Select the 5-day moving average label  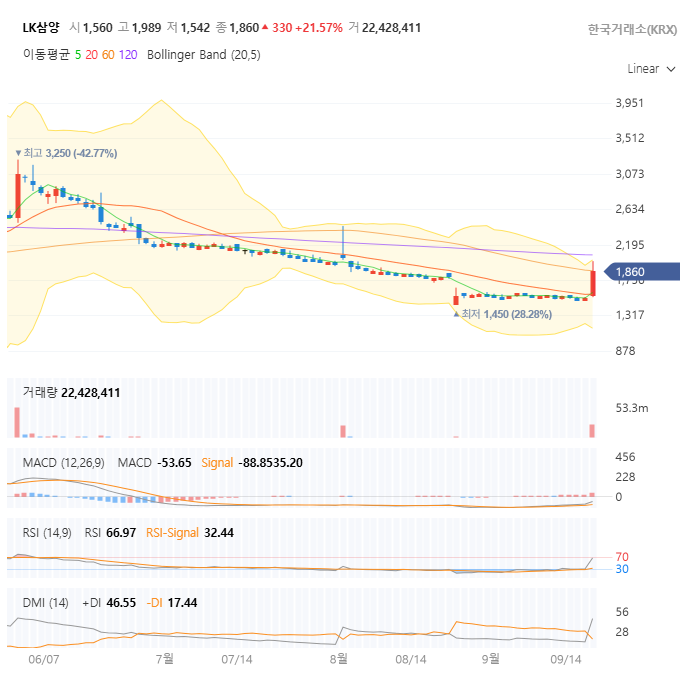(78, 55)
